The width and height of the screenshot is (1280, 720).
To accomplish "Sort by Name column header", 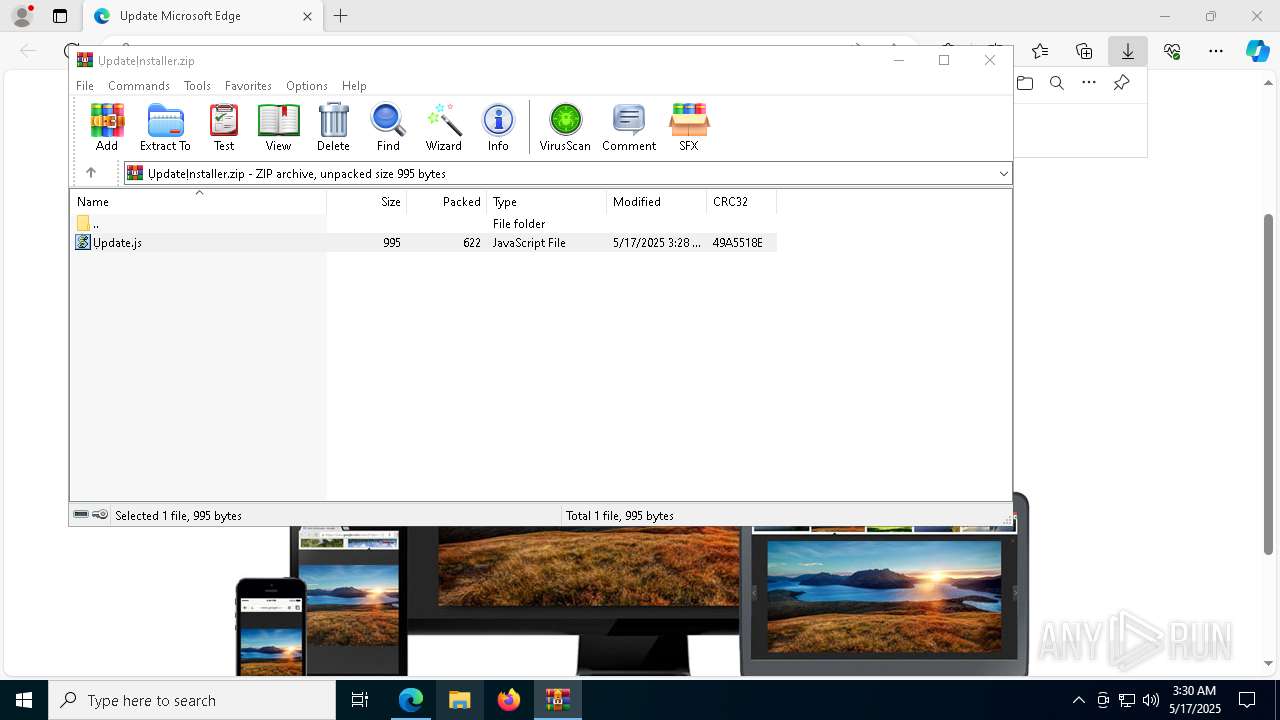I will pos(198,201).
